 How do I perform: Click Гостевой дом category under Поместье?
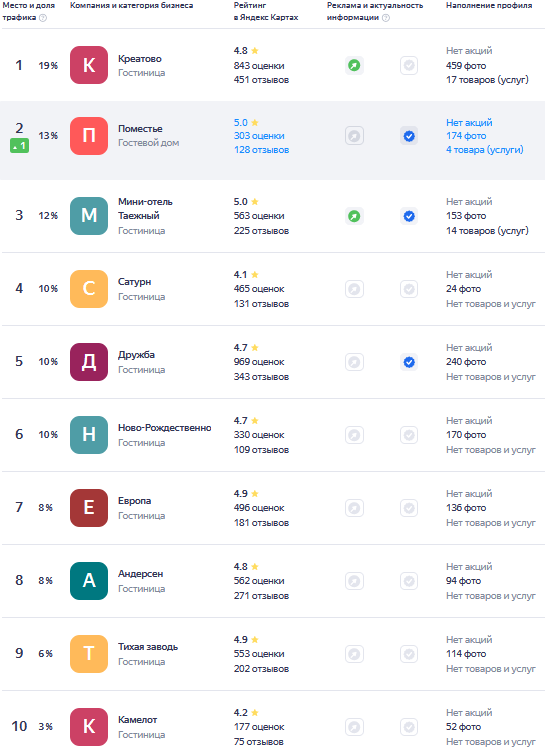(148, 143)
